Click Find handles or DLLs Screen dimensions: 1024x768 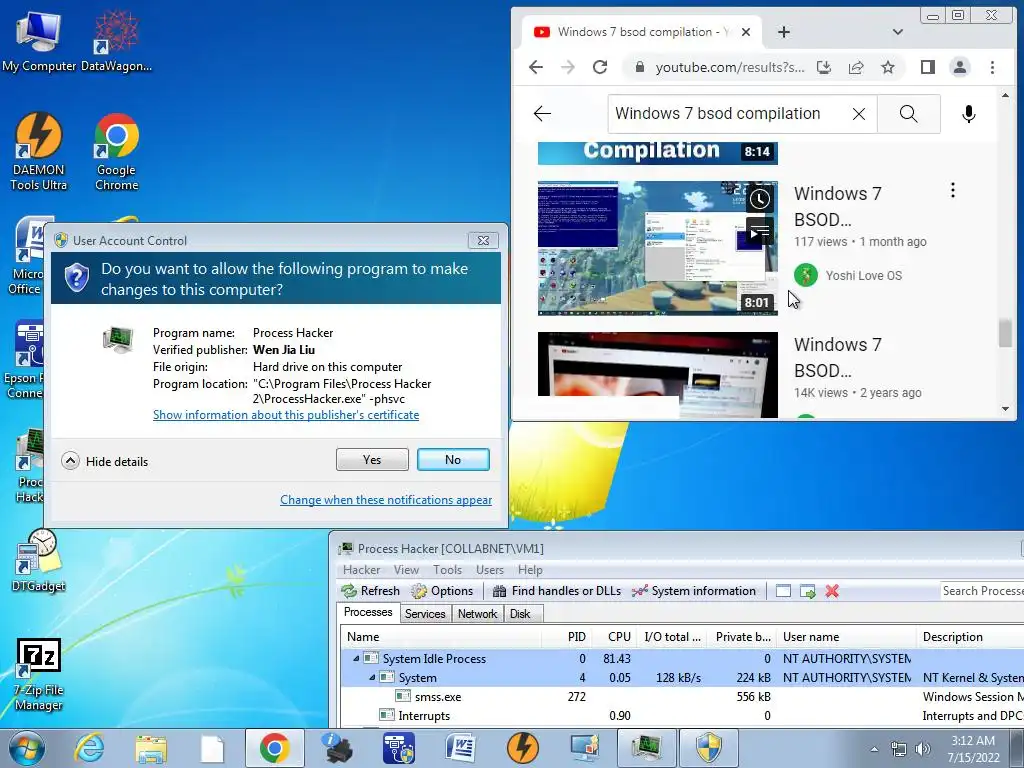pyautogui.click(x=556, y=591)
